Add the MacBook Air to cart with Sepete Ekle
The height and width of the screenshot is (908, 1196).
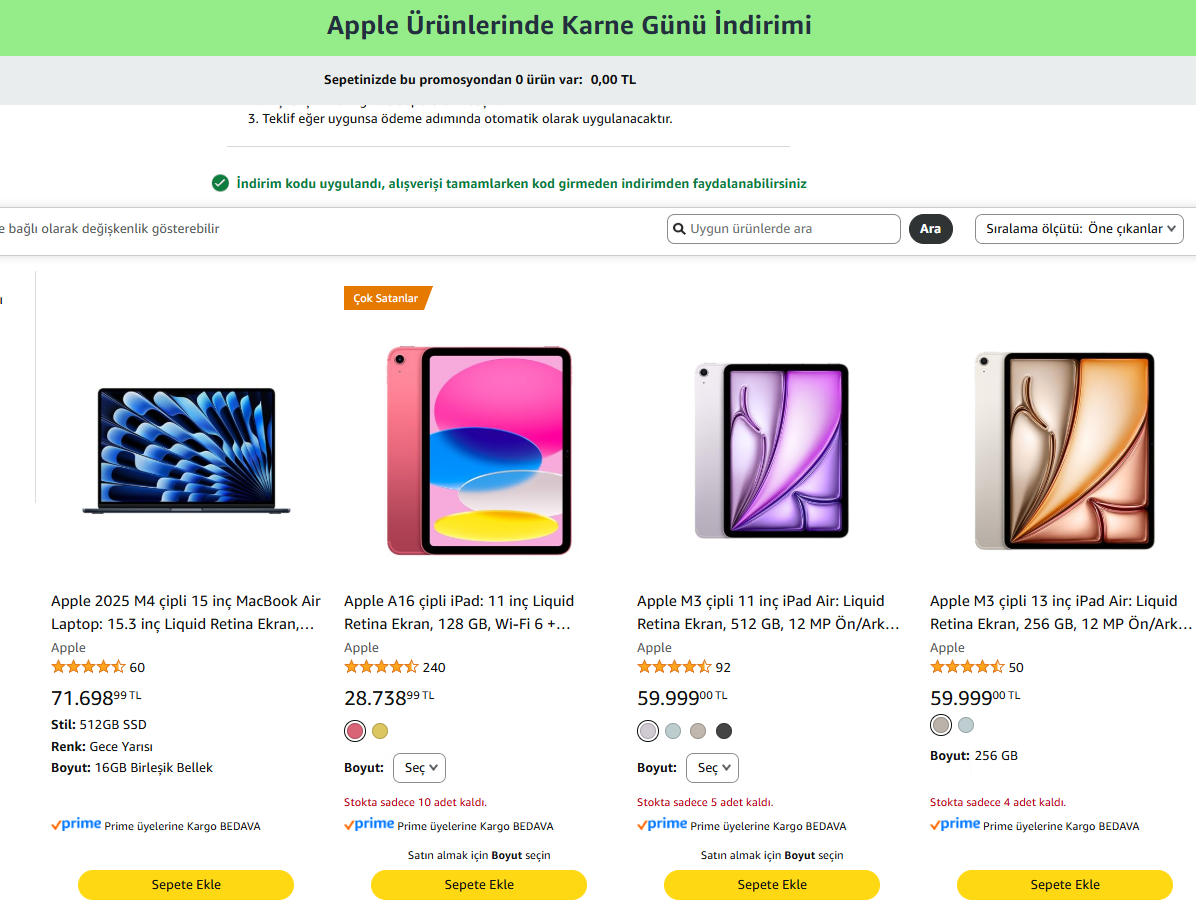pos(186,885)
